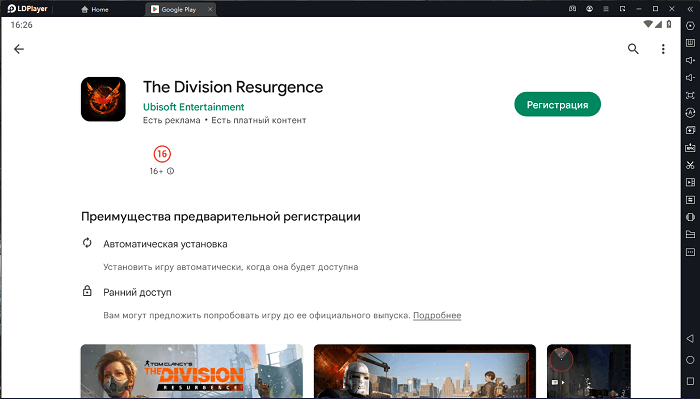Viewport: 700px width, 399px height.
Task: Click the LDPlayer logo
Action: click(x=27, y=9)
